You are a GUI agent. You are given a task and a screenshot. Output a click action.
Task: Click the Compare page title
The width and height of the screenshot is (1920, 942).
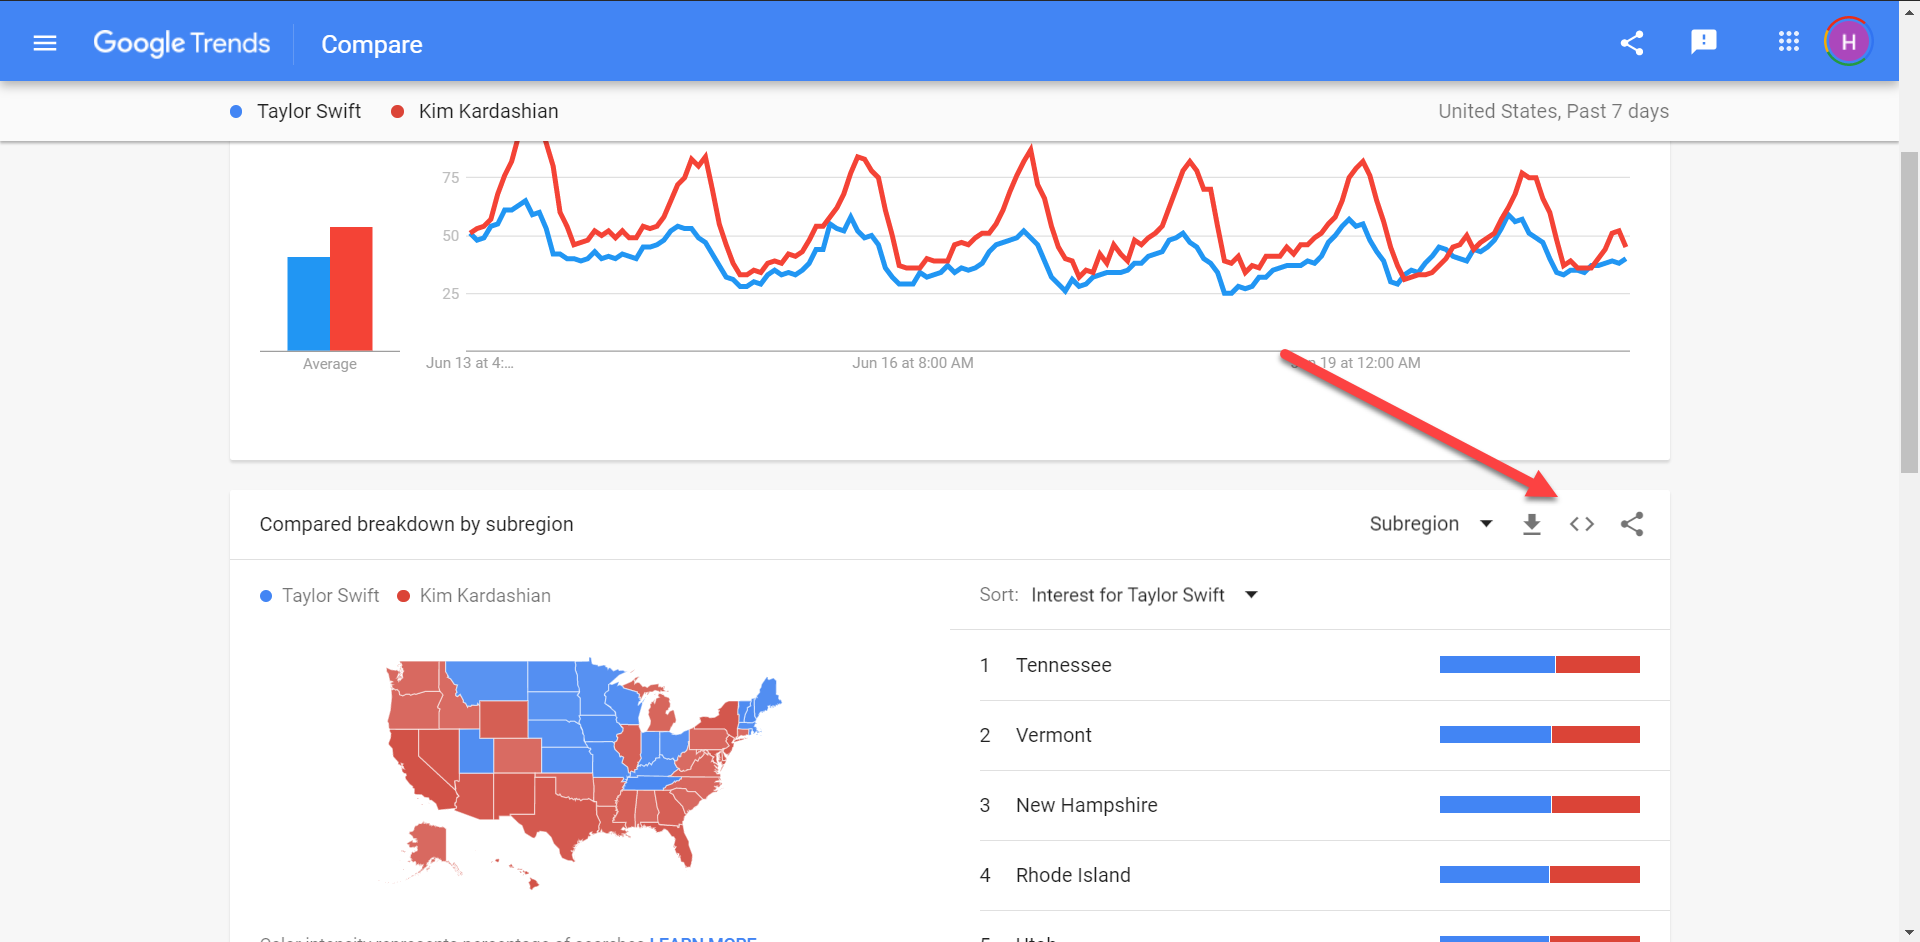371,45
